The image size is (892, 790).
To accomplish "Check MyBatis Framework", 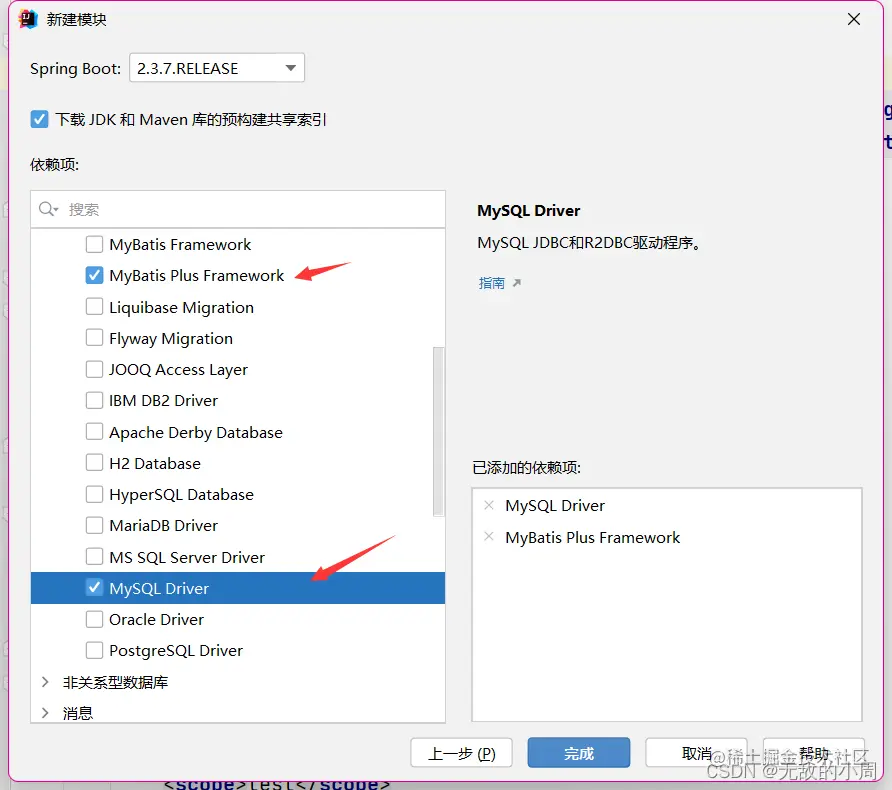I will coord(94,245).
